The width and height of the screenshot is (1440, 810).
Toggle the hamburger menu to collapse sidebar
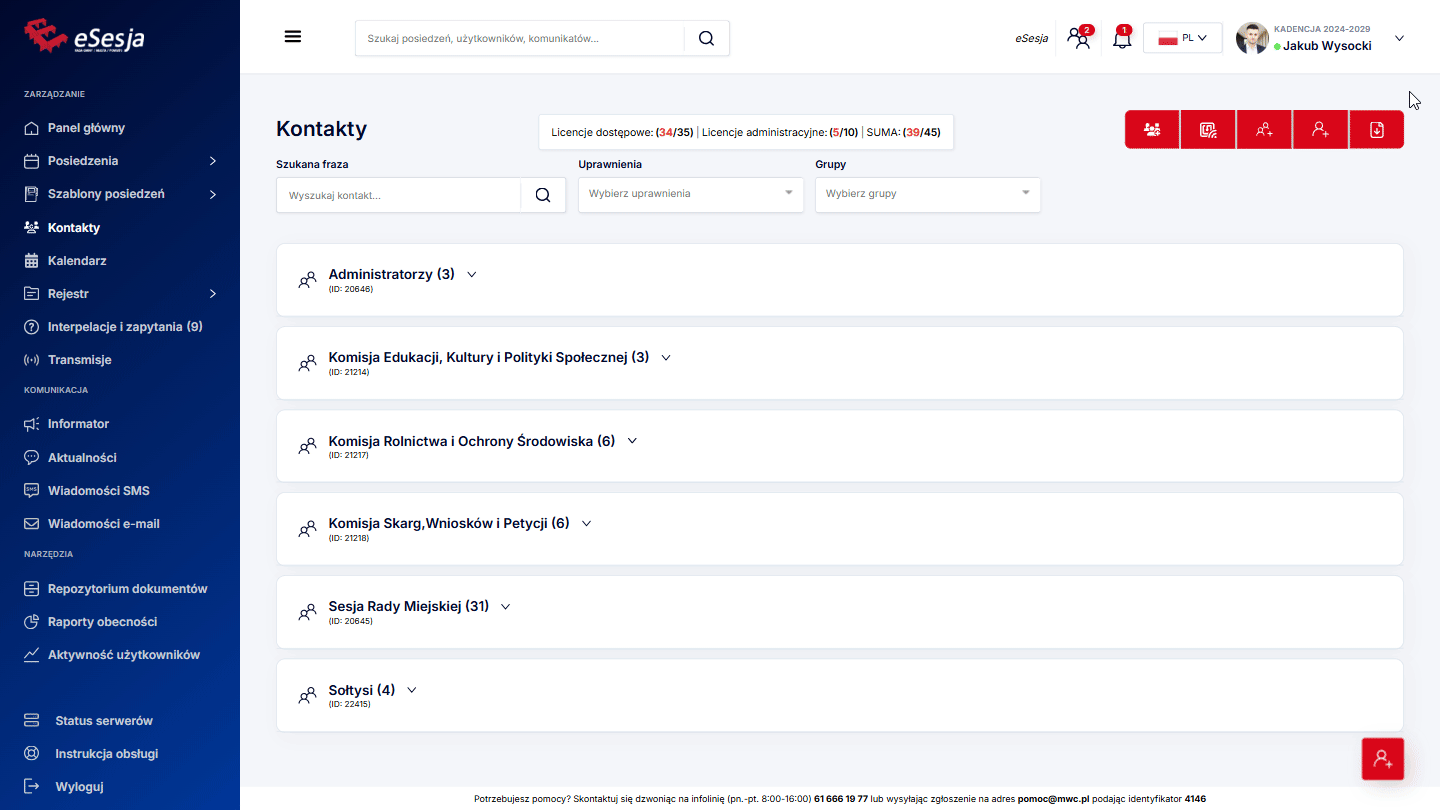[x=293, y=37]
